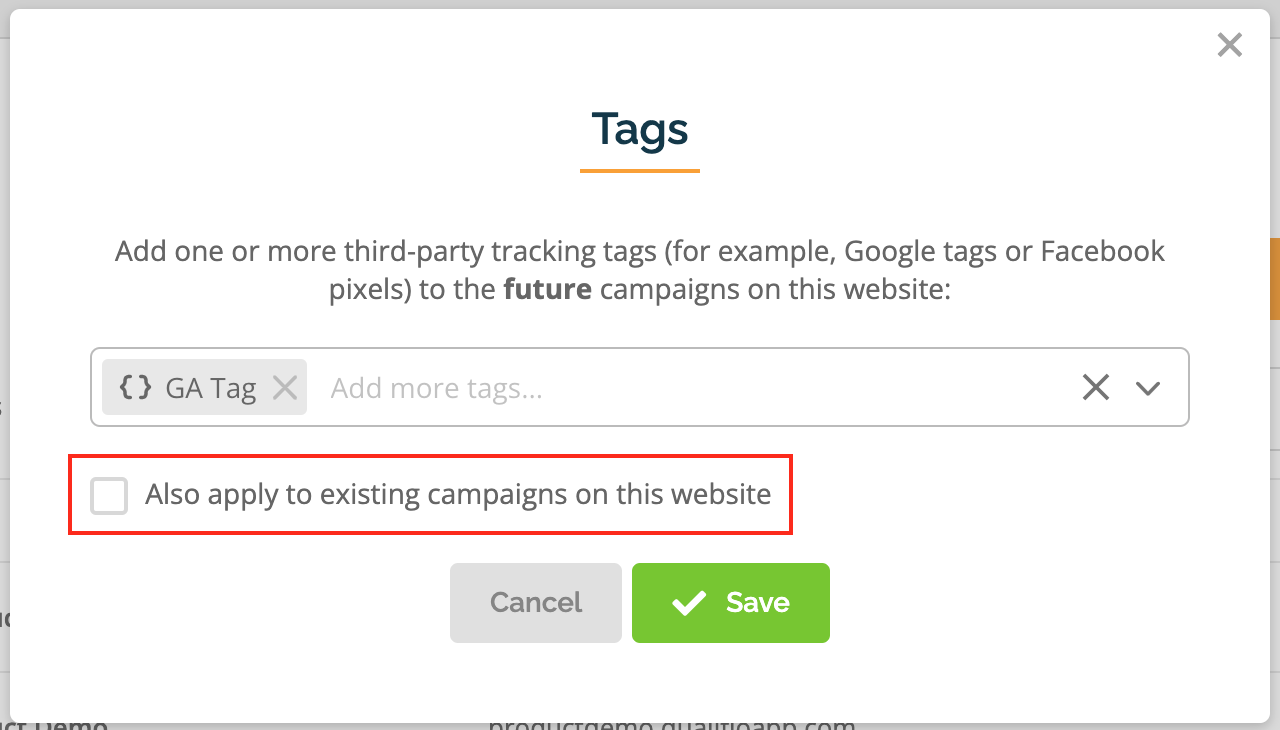Click the curly braces icon on GA Tag
The image size is (1280, 730).
(135, 387)
